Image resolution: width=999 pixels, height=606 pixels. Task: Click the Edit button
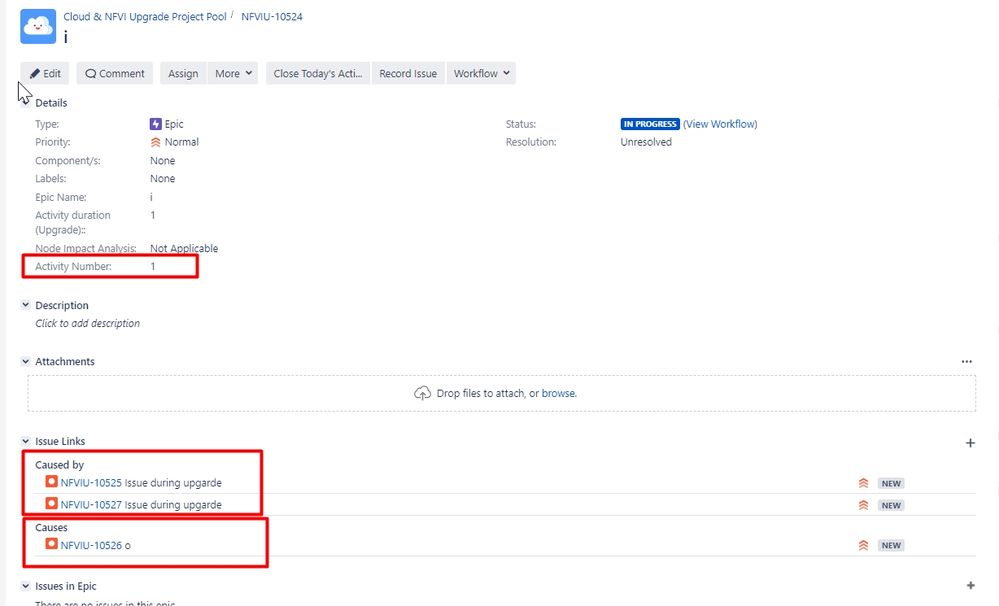[x=45, y=73]
